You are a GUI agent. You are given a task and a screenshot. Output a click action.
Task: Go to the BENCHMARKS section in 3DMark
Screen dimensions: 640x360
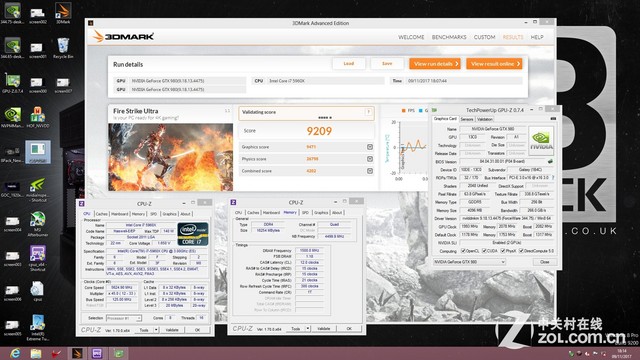click(x=449, y=37)
